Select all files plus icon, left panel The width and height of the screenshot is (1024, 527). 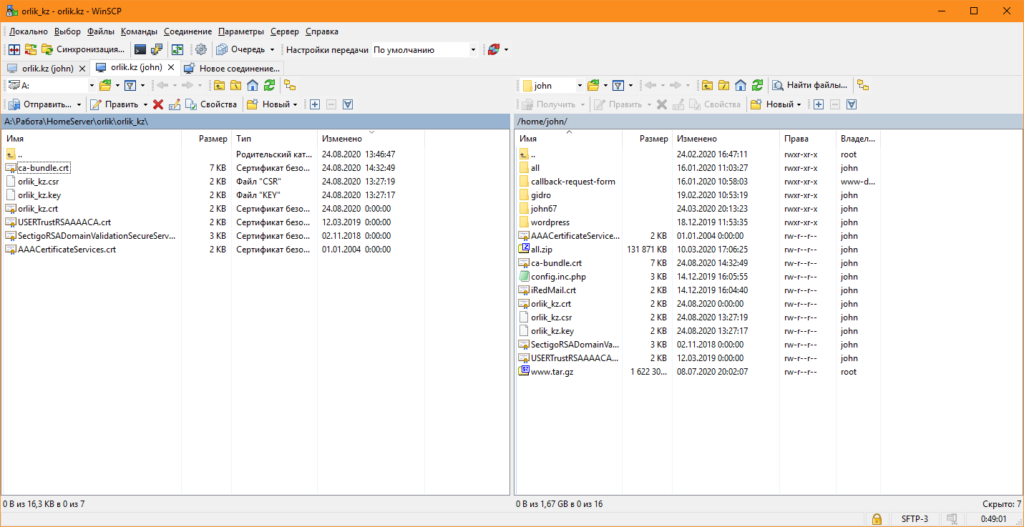[315, 104]
